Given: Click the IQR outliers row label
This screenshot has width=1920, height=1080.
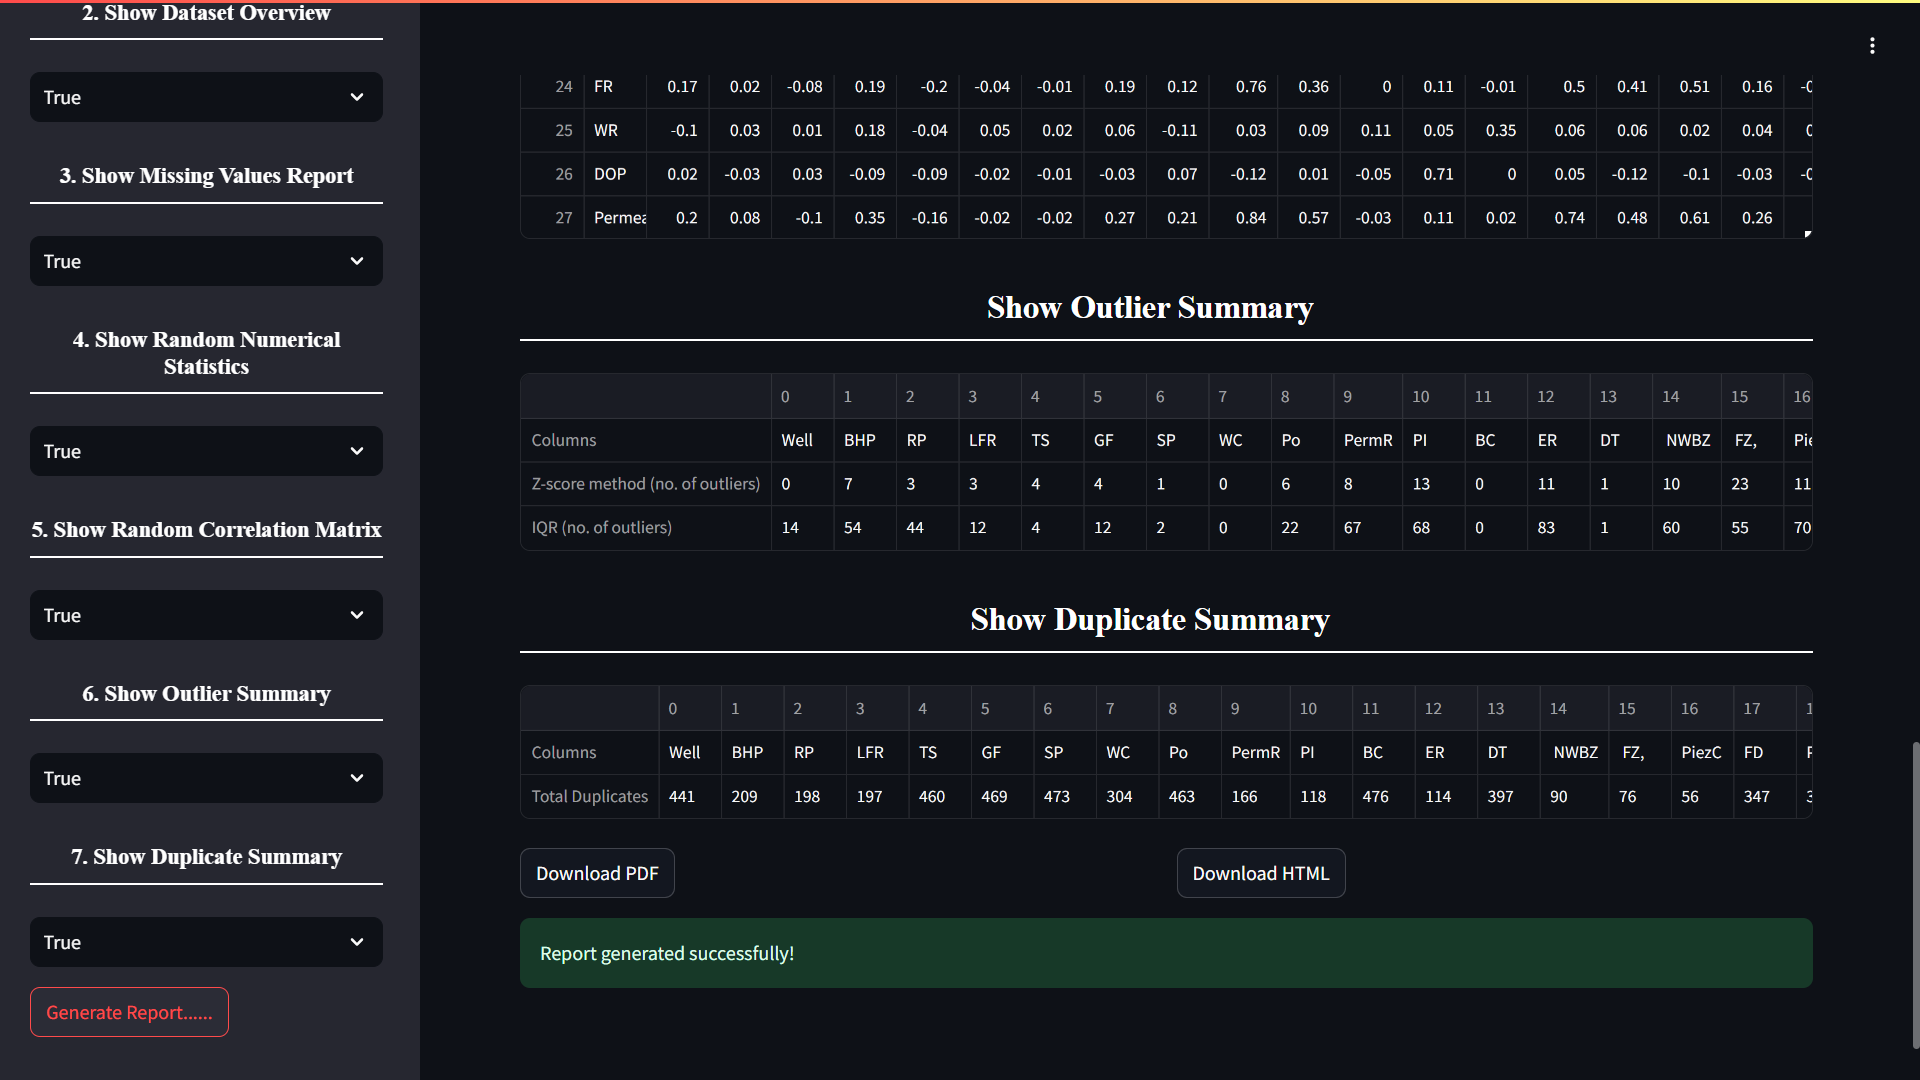Looking at the screenshot, I should click(601, 527).
